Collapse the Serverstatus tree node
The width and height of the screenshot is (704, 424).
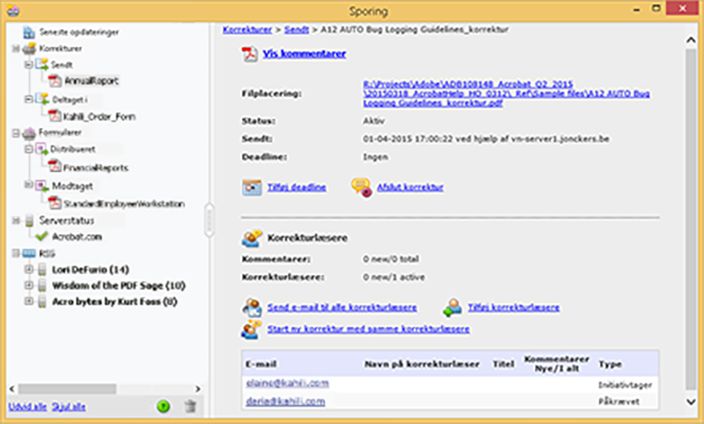pos(16,221)
